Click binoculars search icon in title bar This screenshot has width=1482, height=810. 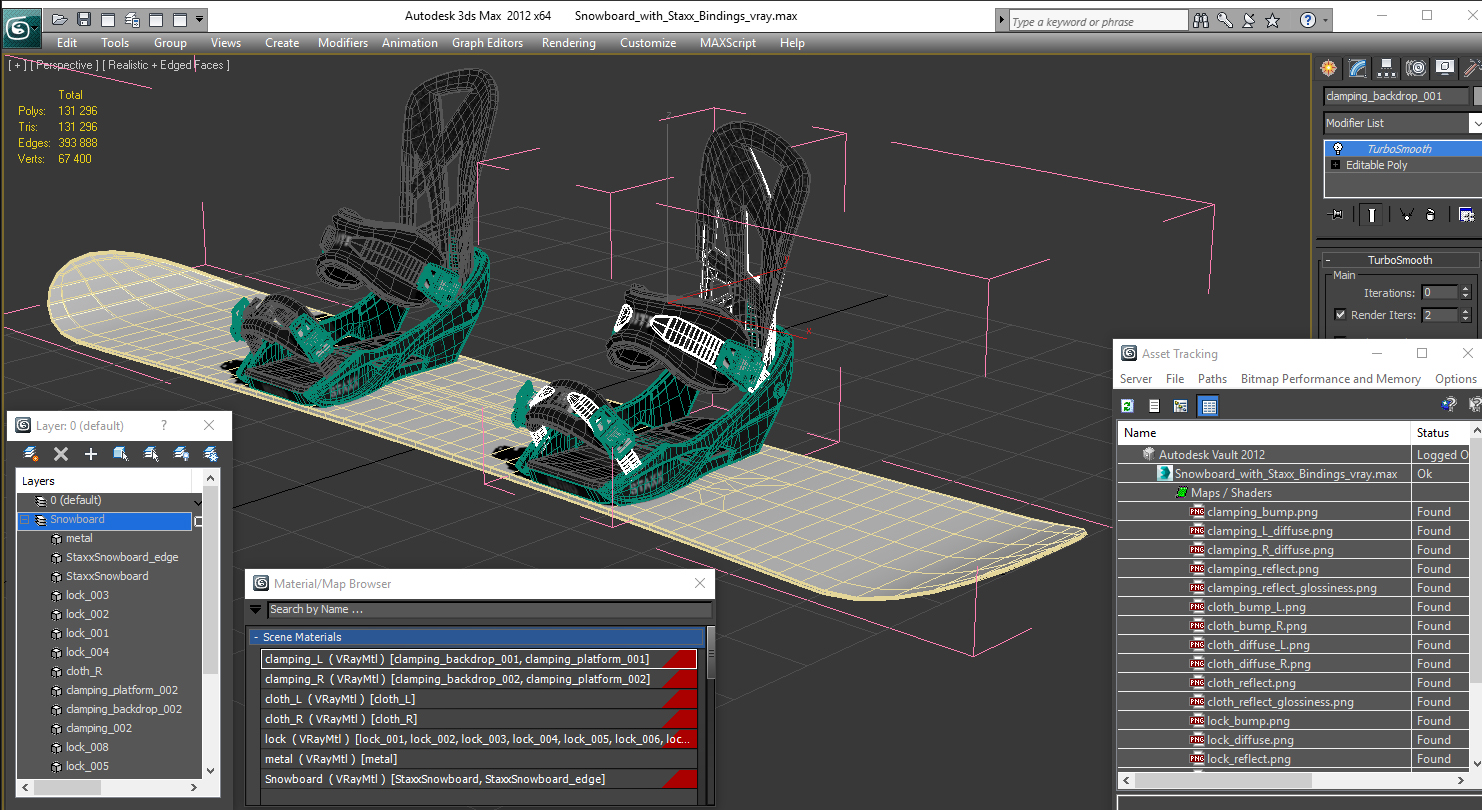1201,20
